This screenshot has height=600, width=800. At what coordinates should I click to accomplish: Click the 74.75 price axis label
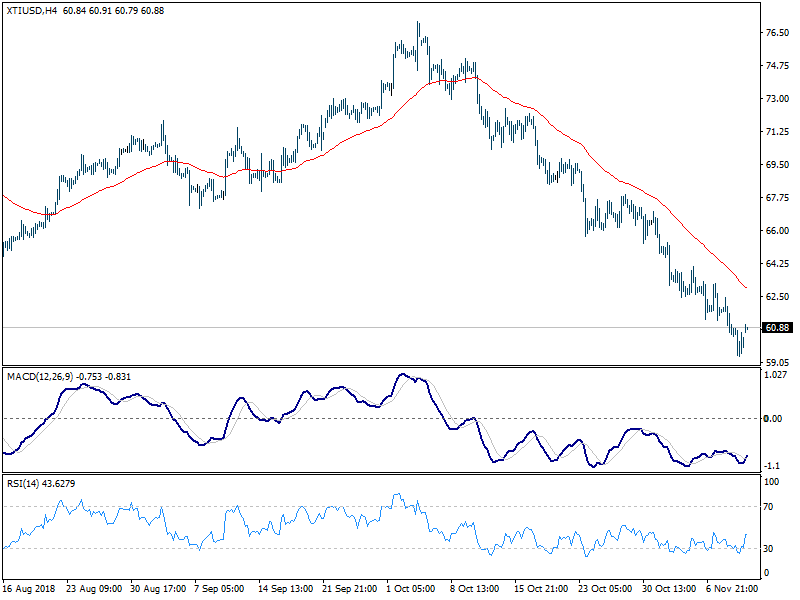(x=777, y=66)
